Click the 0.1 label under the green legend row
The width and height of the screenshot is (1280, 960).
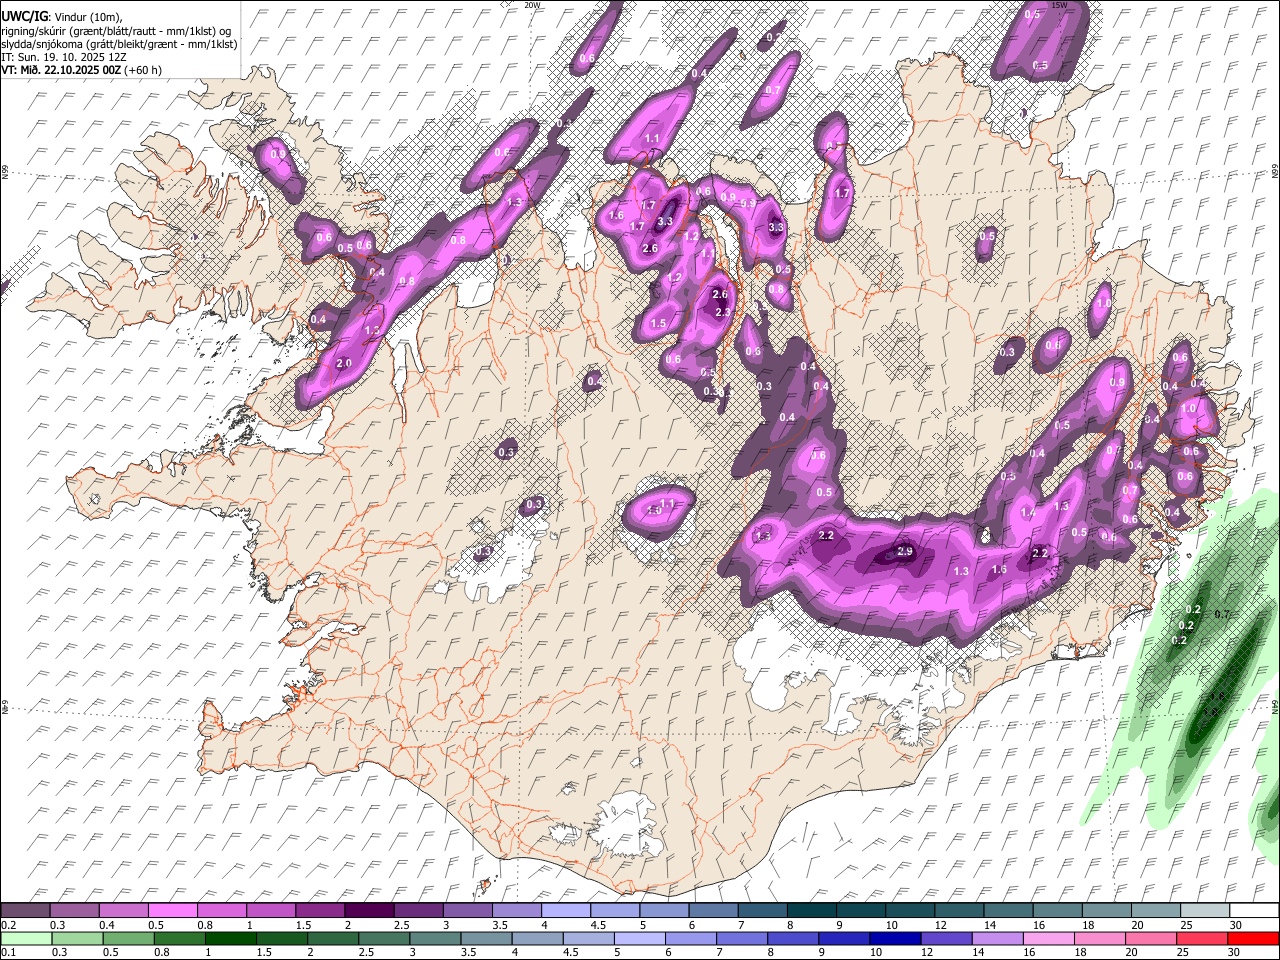tap(7, 952)
